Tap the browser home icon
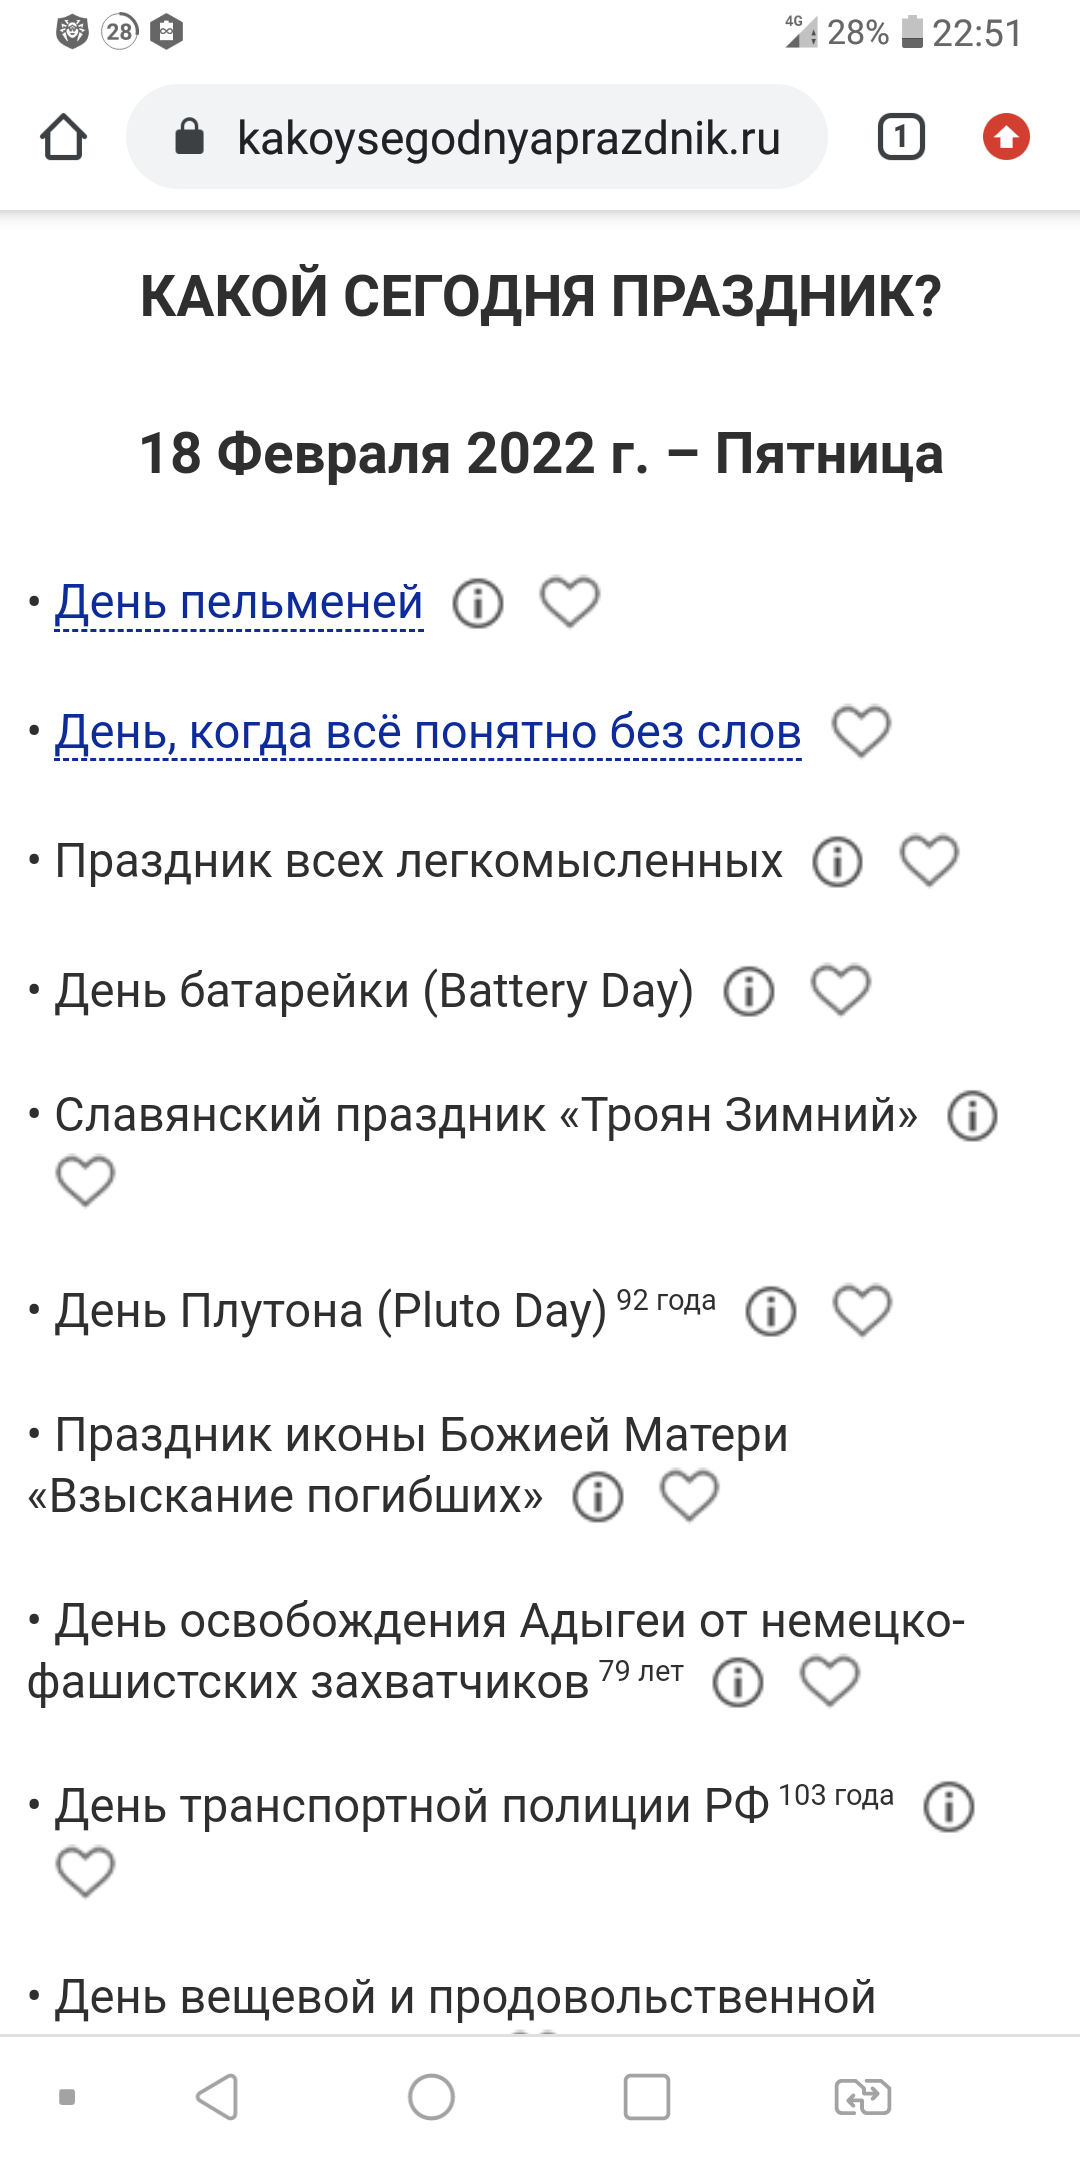The image size is (1080, 2160). (63, 137)
